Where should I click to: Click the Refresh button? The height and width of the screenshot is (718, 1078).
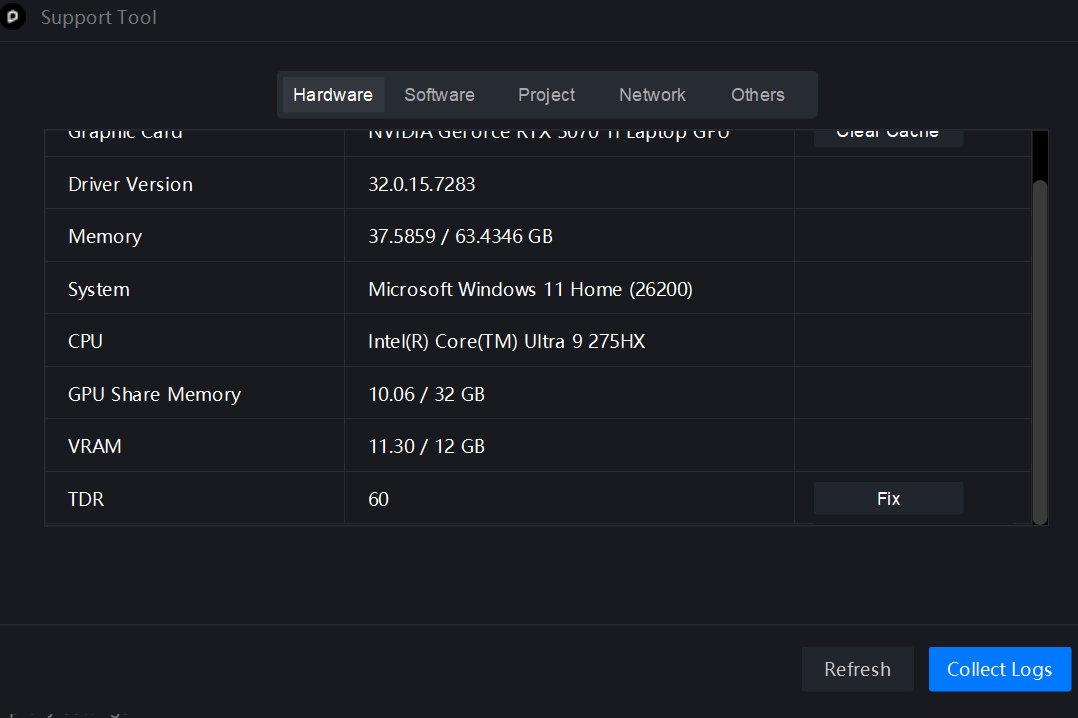tap(857, 669)
